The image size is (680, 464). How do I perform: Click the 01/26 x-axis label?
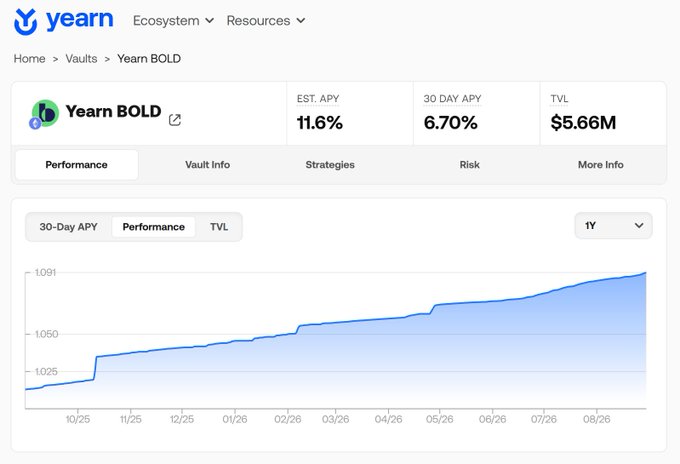(235, 419)
